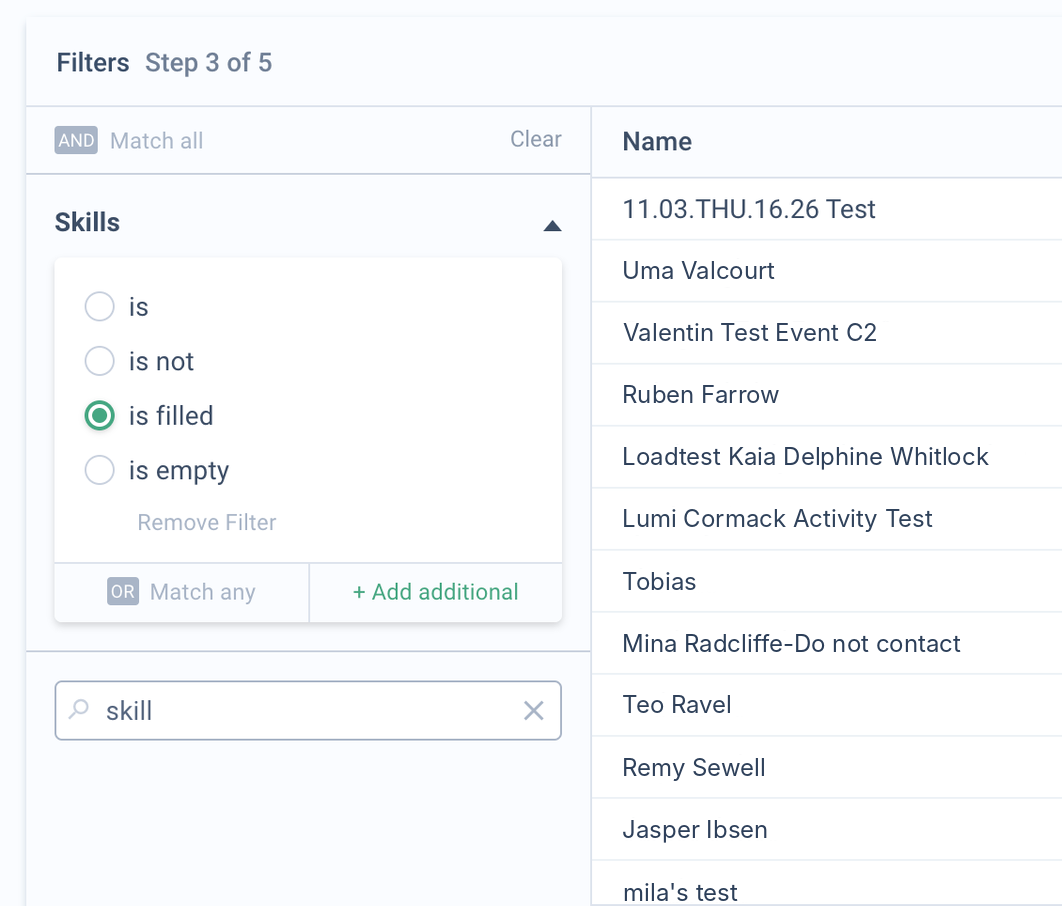
Task: Select the "is empty" radio option
Action: pyautogui.click(x=100, y=470)
